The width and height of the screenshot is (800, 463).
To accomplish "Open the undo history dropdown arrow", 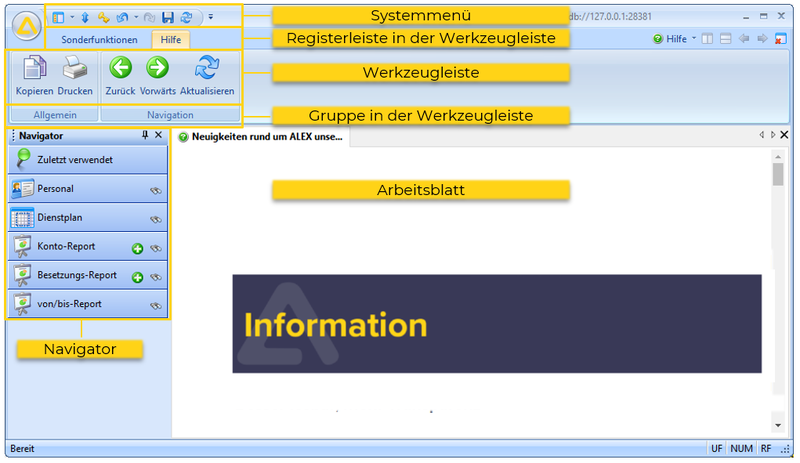I will click(136, 17).
